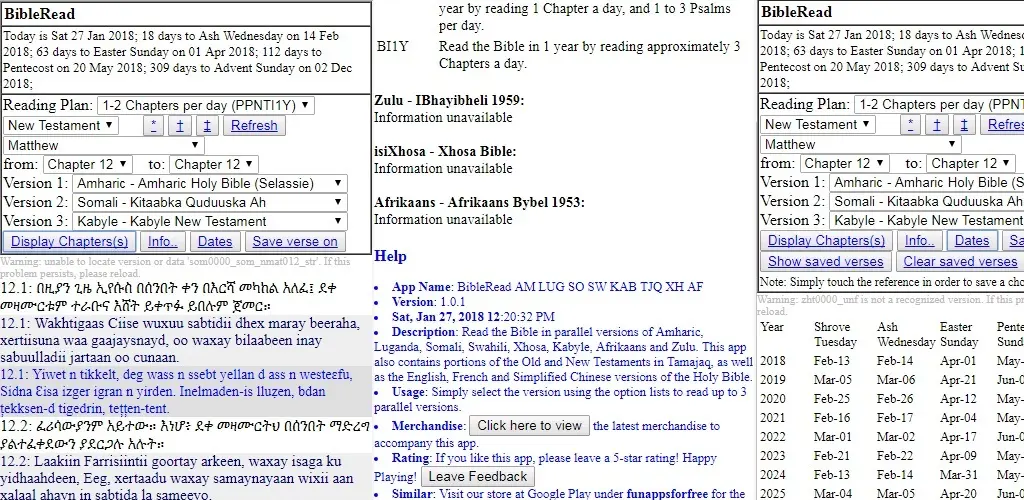Click BibleRead title in left panel
Screen dimensions: 1024x500
(40, 14)
